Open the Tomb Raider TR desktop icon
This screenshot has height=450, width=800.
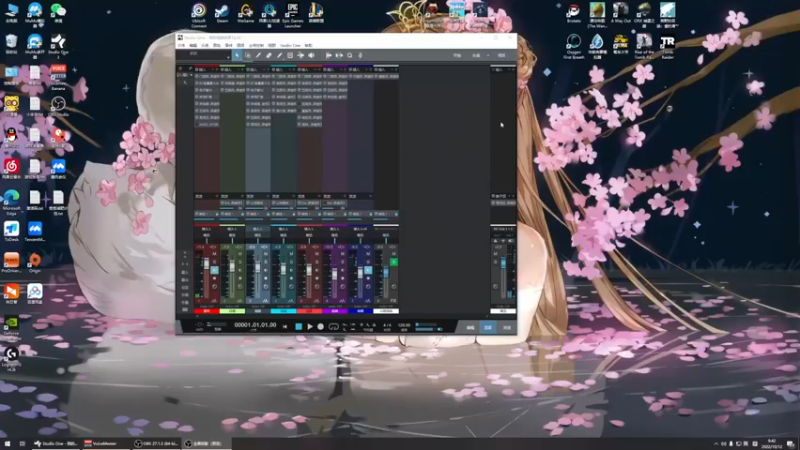point(667,47)
